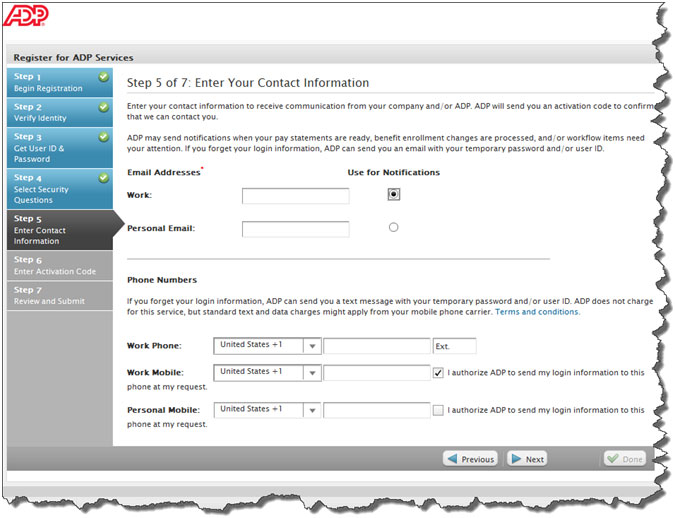Open the Terms and conditions link
The width and height of the screenshot is (675, 518).
pos(537,312)
